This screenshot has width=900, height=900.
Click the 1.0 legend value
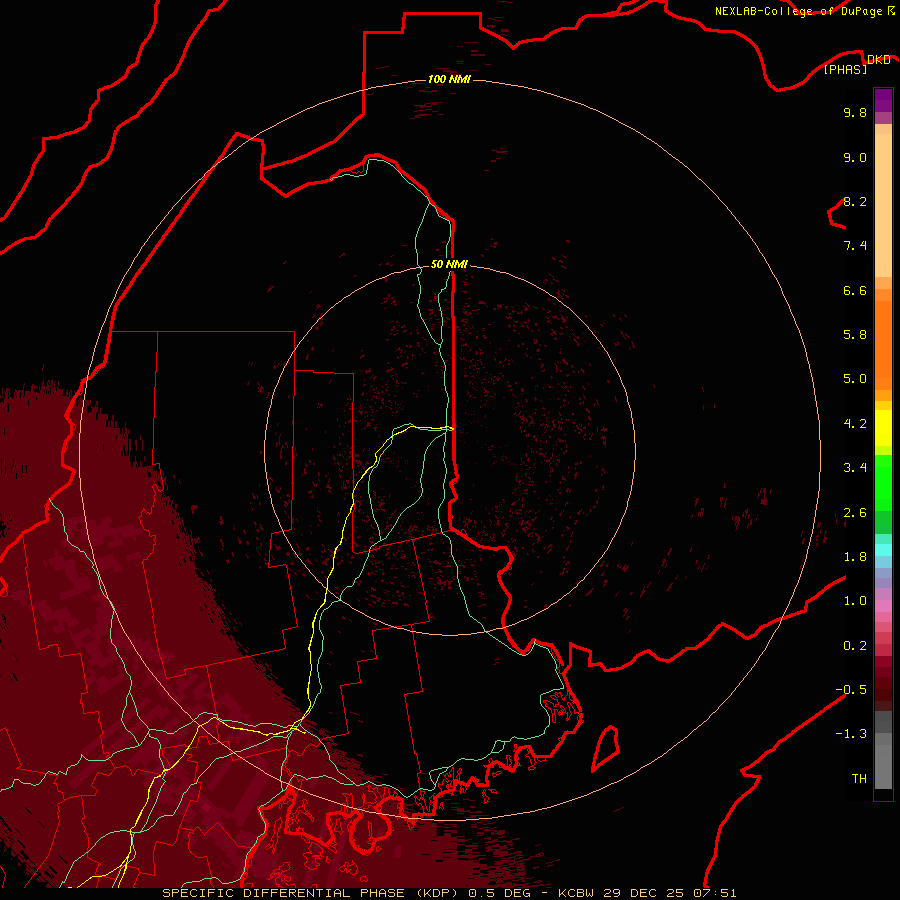click(x=855, y=601)
